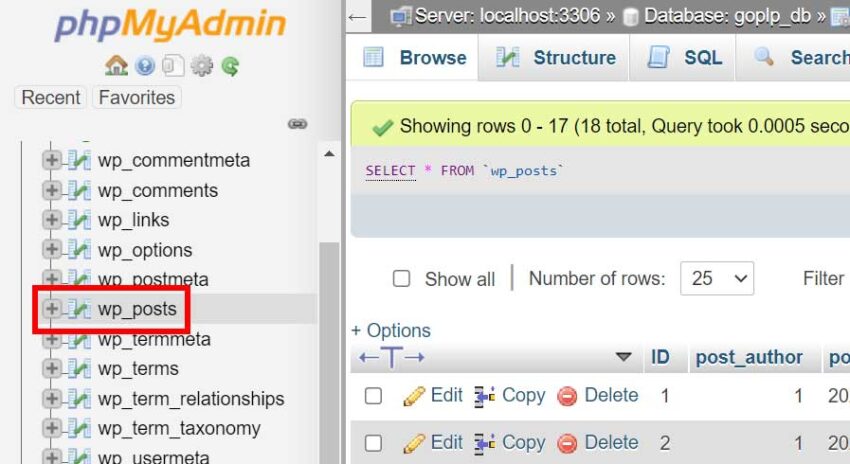Click the full texts toggle arrows ←T→
850x464 pixels.
391,357
